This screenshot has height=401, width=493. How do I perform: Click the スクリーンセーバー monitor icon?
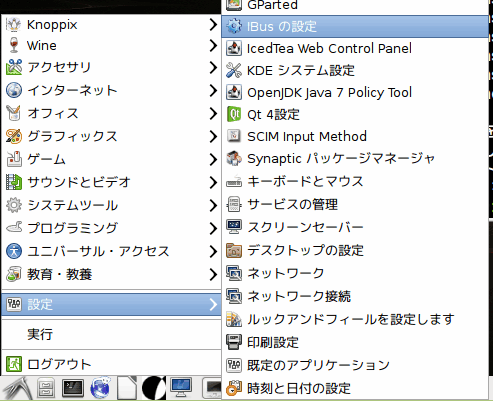[x=234, y=227]
